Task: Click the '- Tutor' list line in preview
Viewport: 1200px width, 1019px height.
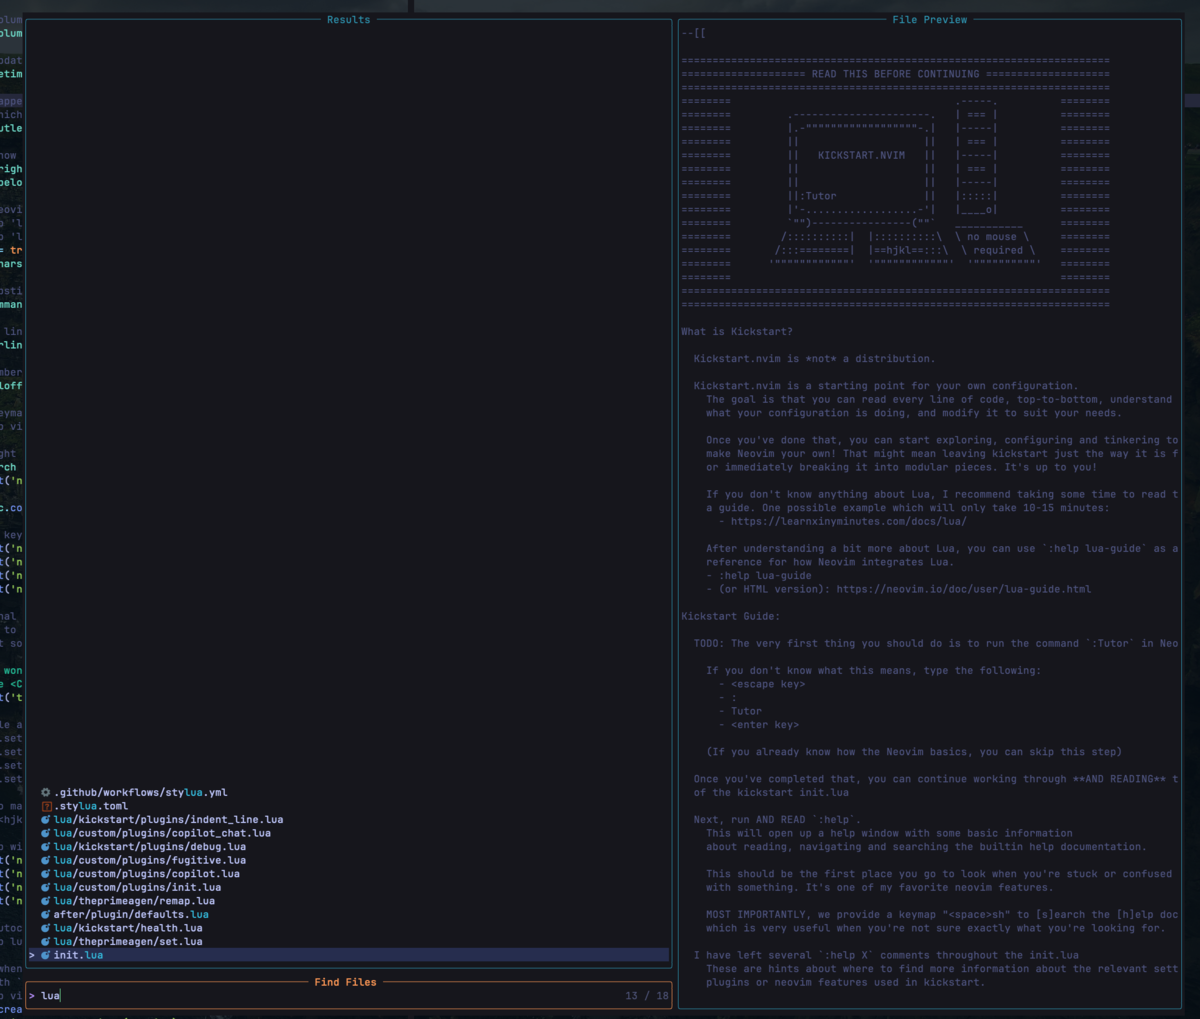Action: [740, 711]
